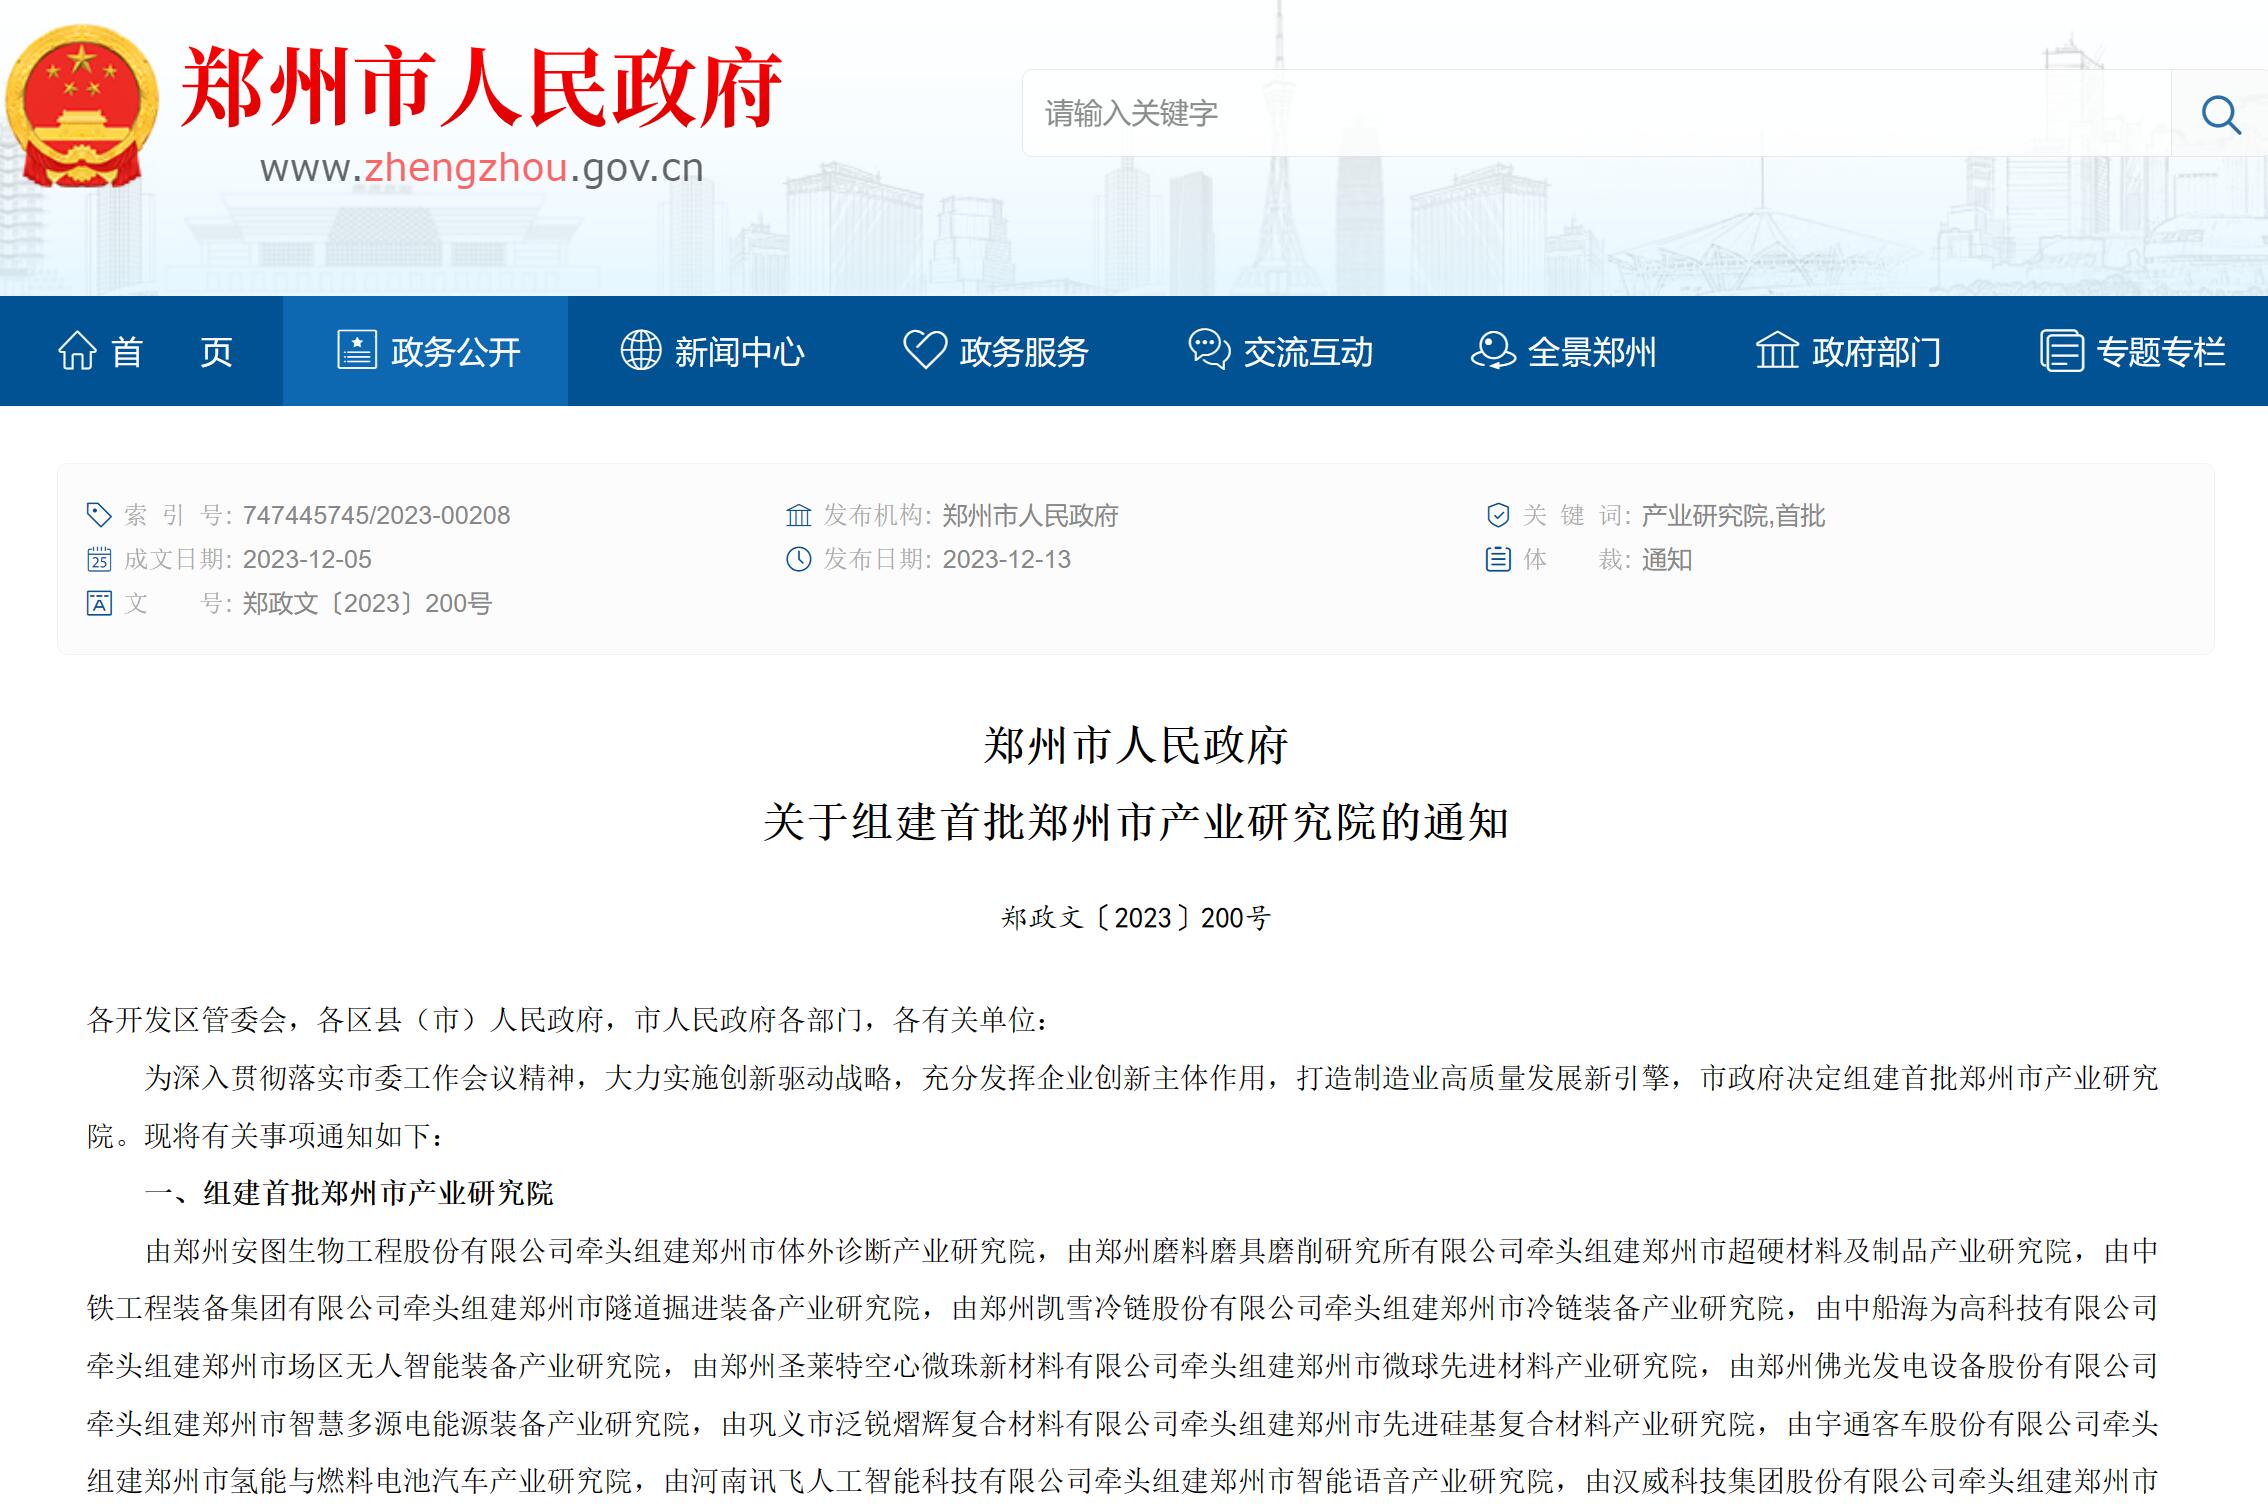Click centered document number 郑政文〔2023〕200号
The width and height of the screenshot is (2268, 1506).
(x=1135, y=917)
